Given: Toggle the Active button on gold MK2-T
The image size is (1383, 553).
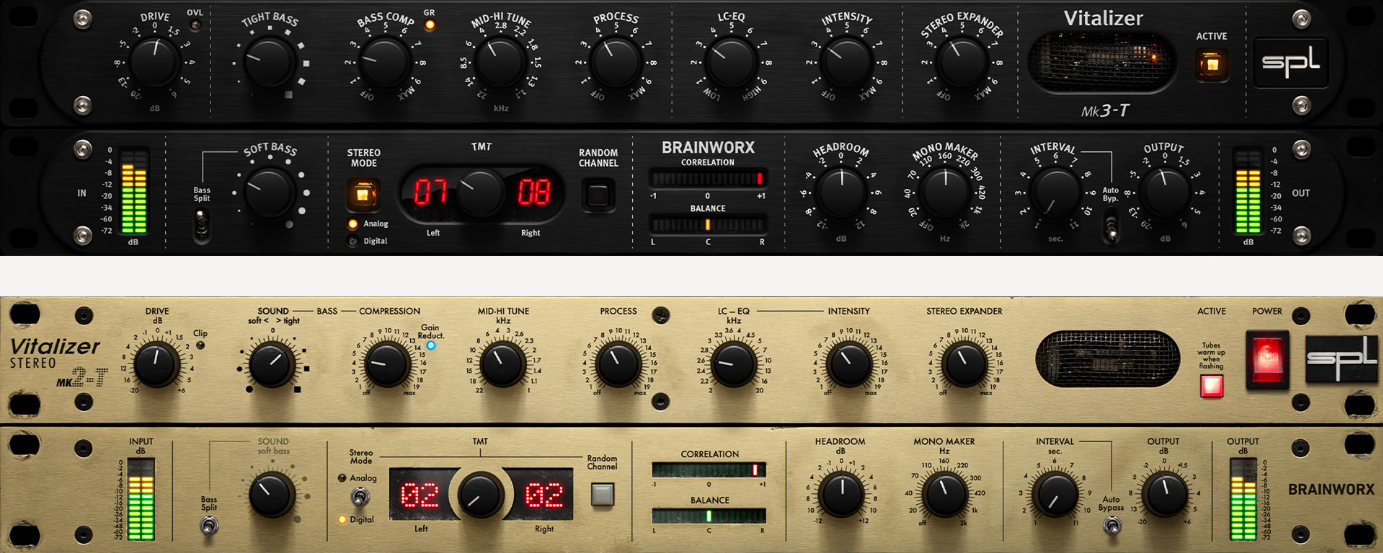Looking at the screenshot, I should click(1212, 386).
